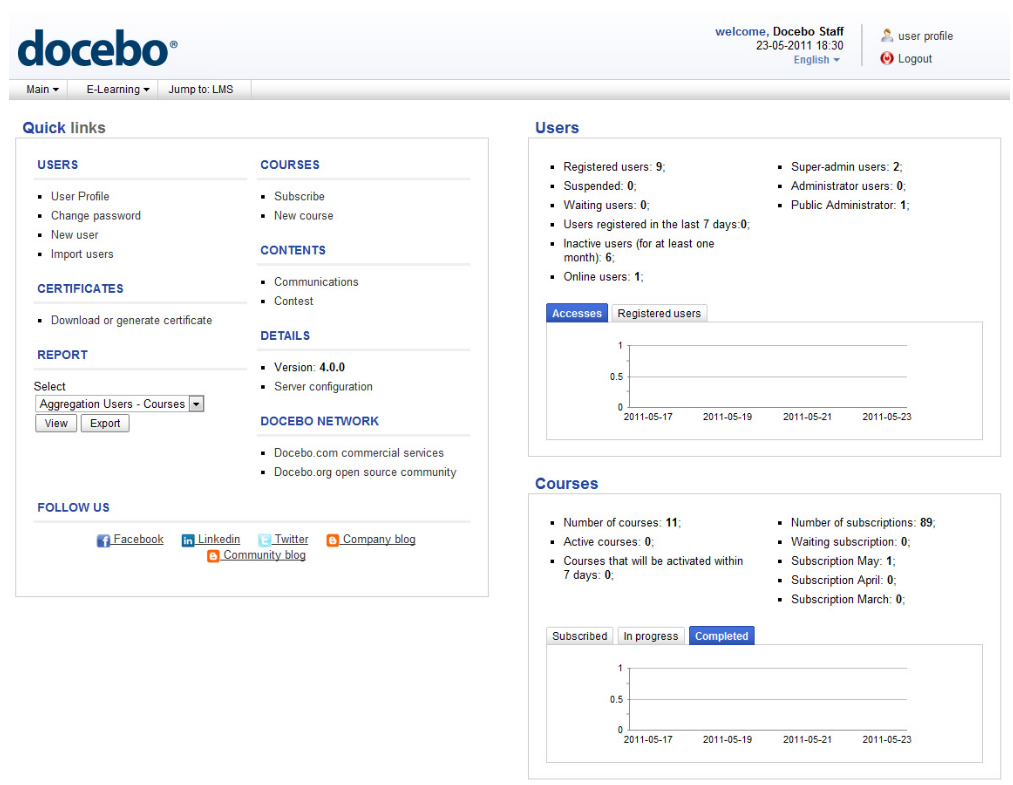Image resolution: width=1013 pixels, height=785 pixels.
Task: Click the red Logout icon
Action: (887, 59)
